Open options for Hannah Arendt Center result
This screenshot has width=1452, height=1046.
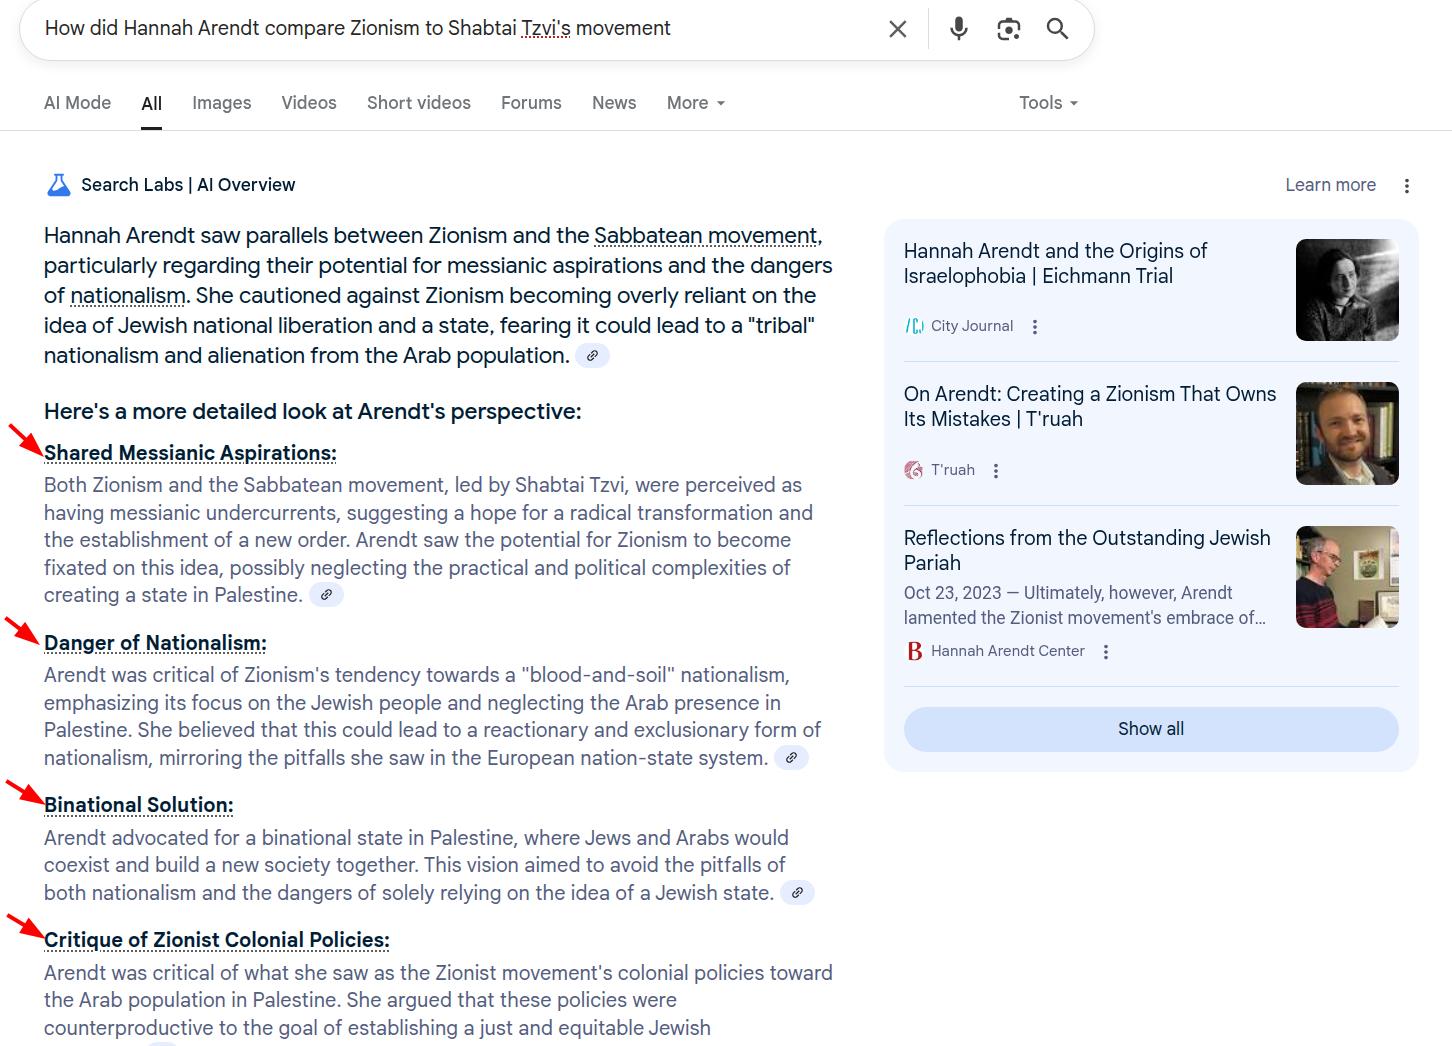pyautogui.click(x=1106, y=652)
